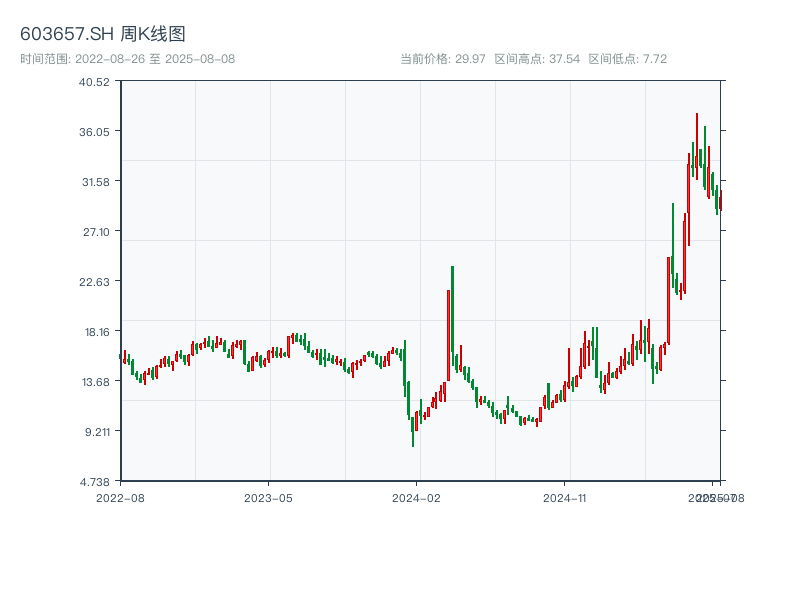Click the period low label 区间低点: 7.72

(628, 59)
